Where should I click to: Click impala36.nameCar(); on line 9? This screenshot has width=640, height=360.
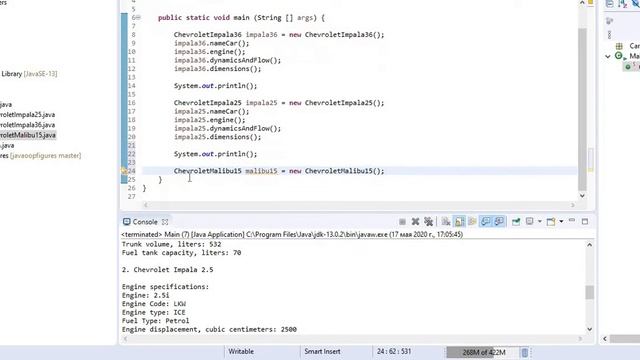(211, 43)
